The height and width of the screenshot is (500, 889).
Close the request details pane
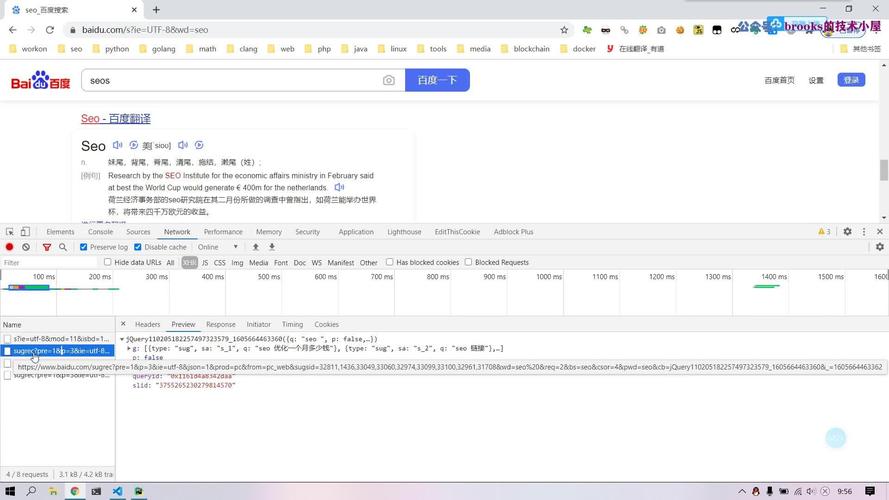click(123, 324)
